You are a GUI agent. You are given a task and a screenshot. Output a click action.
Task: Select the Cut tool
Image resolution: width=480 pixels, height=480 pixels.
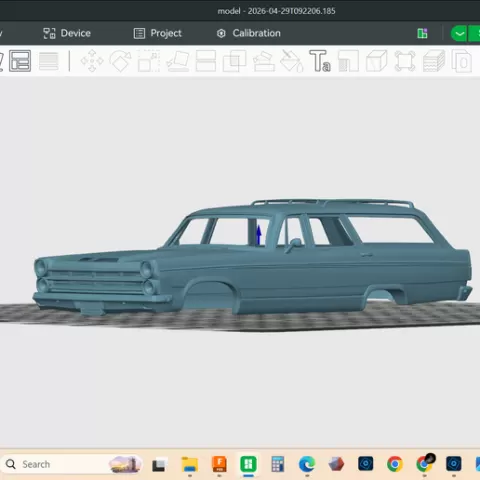click(x=206, y=61)
